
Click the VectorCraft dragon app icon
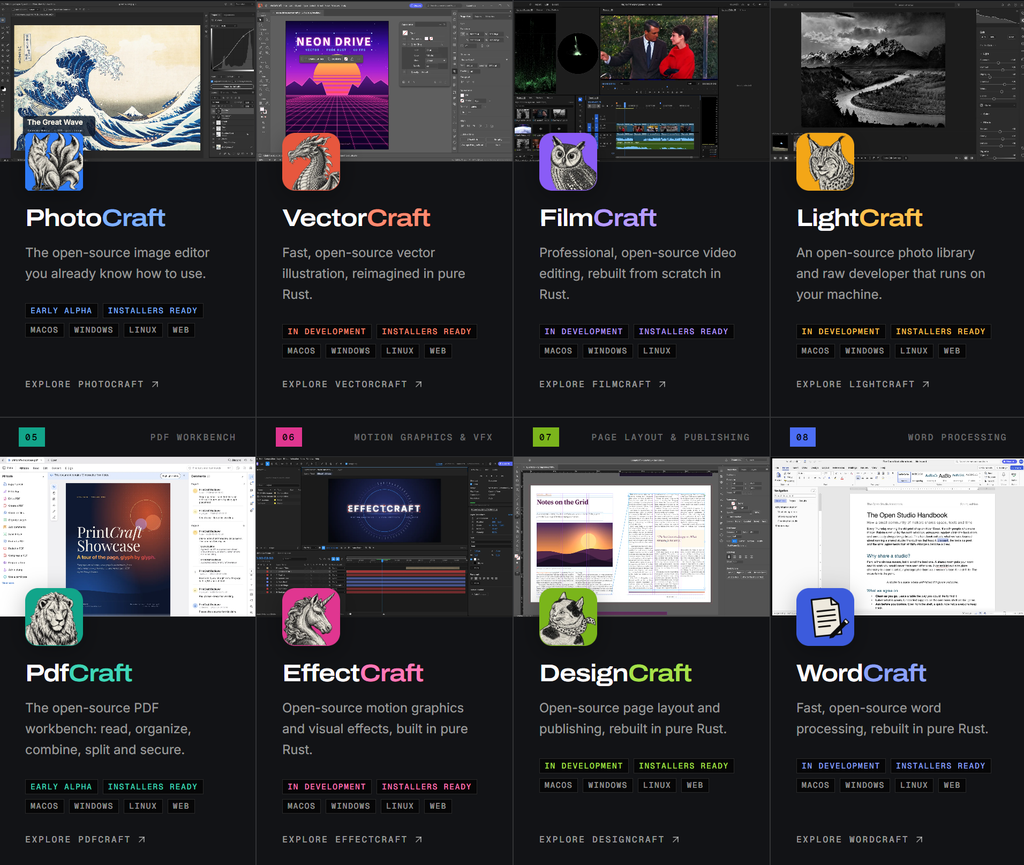[311, 162]
